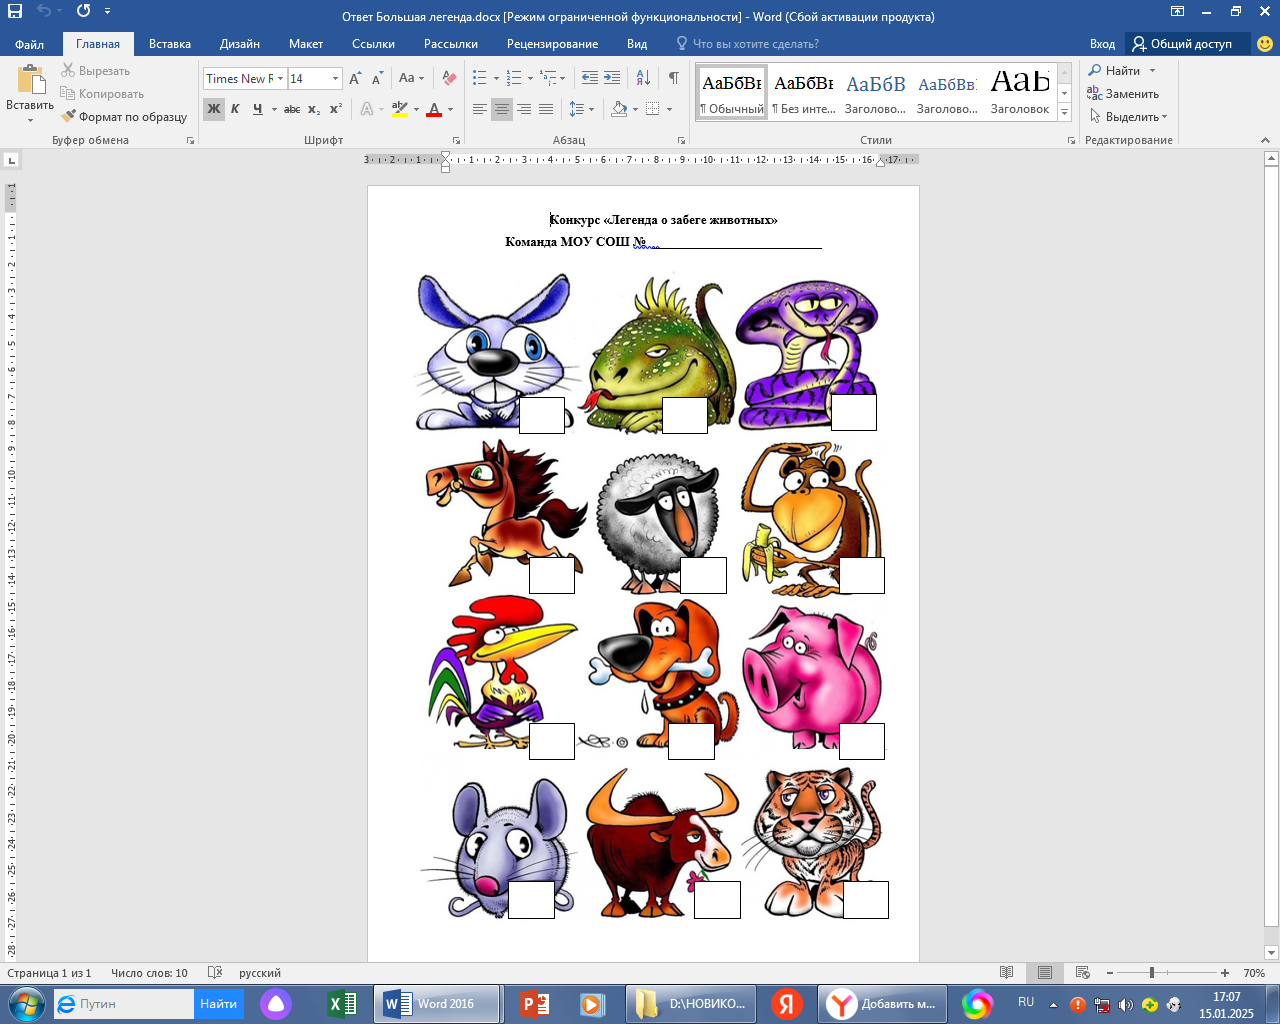Click the font color red swatch button
Viewport: 1280px width, 1024px height.
point(434,109)
